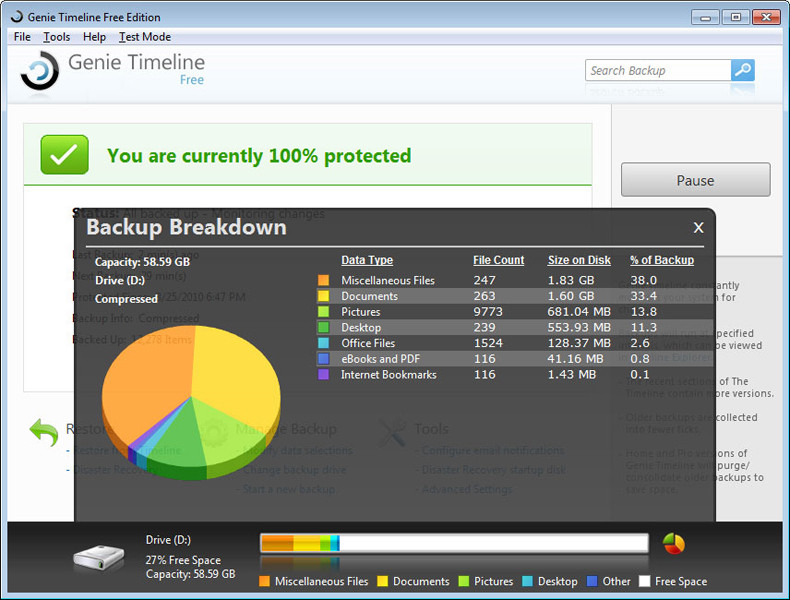The width and height of the screenshot is (790, 600).
Task: Click the backup breakdown pie chart
Action: pos(191,402)
